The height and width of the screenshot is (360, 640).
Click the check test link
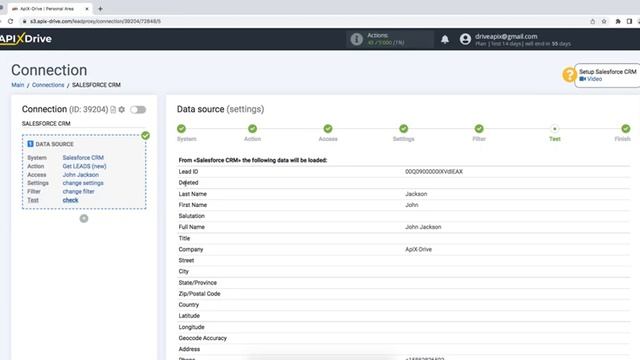coord(70,200)
